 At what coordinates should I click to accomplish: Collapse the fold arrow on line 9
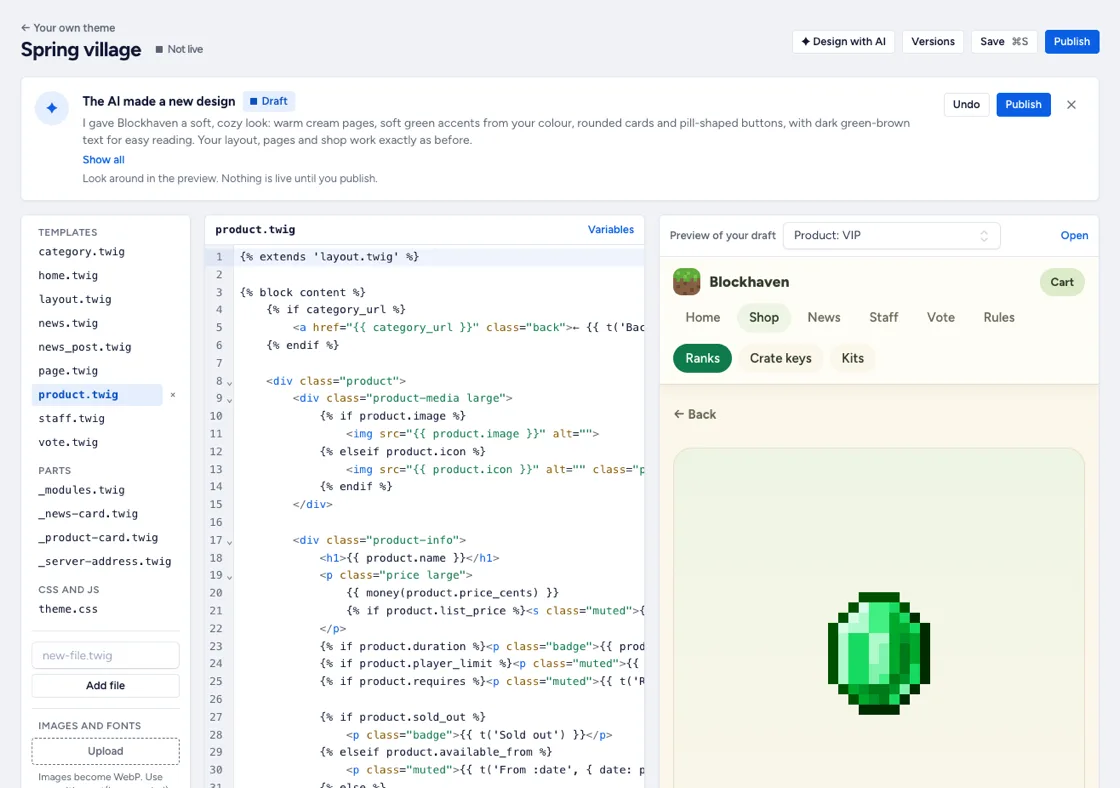[229, 399]
